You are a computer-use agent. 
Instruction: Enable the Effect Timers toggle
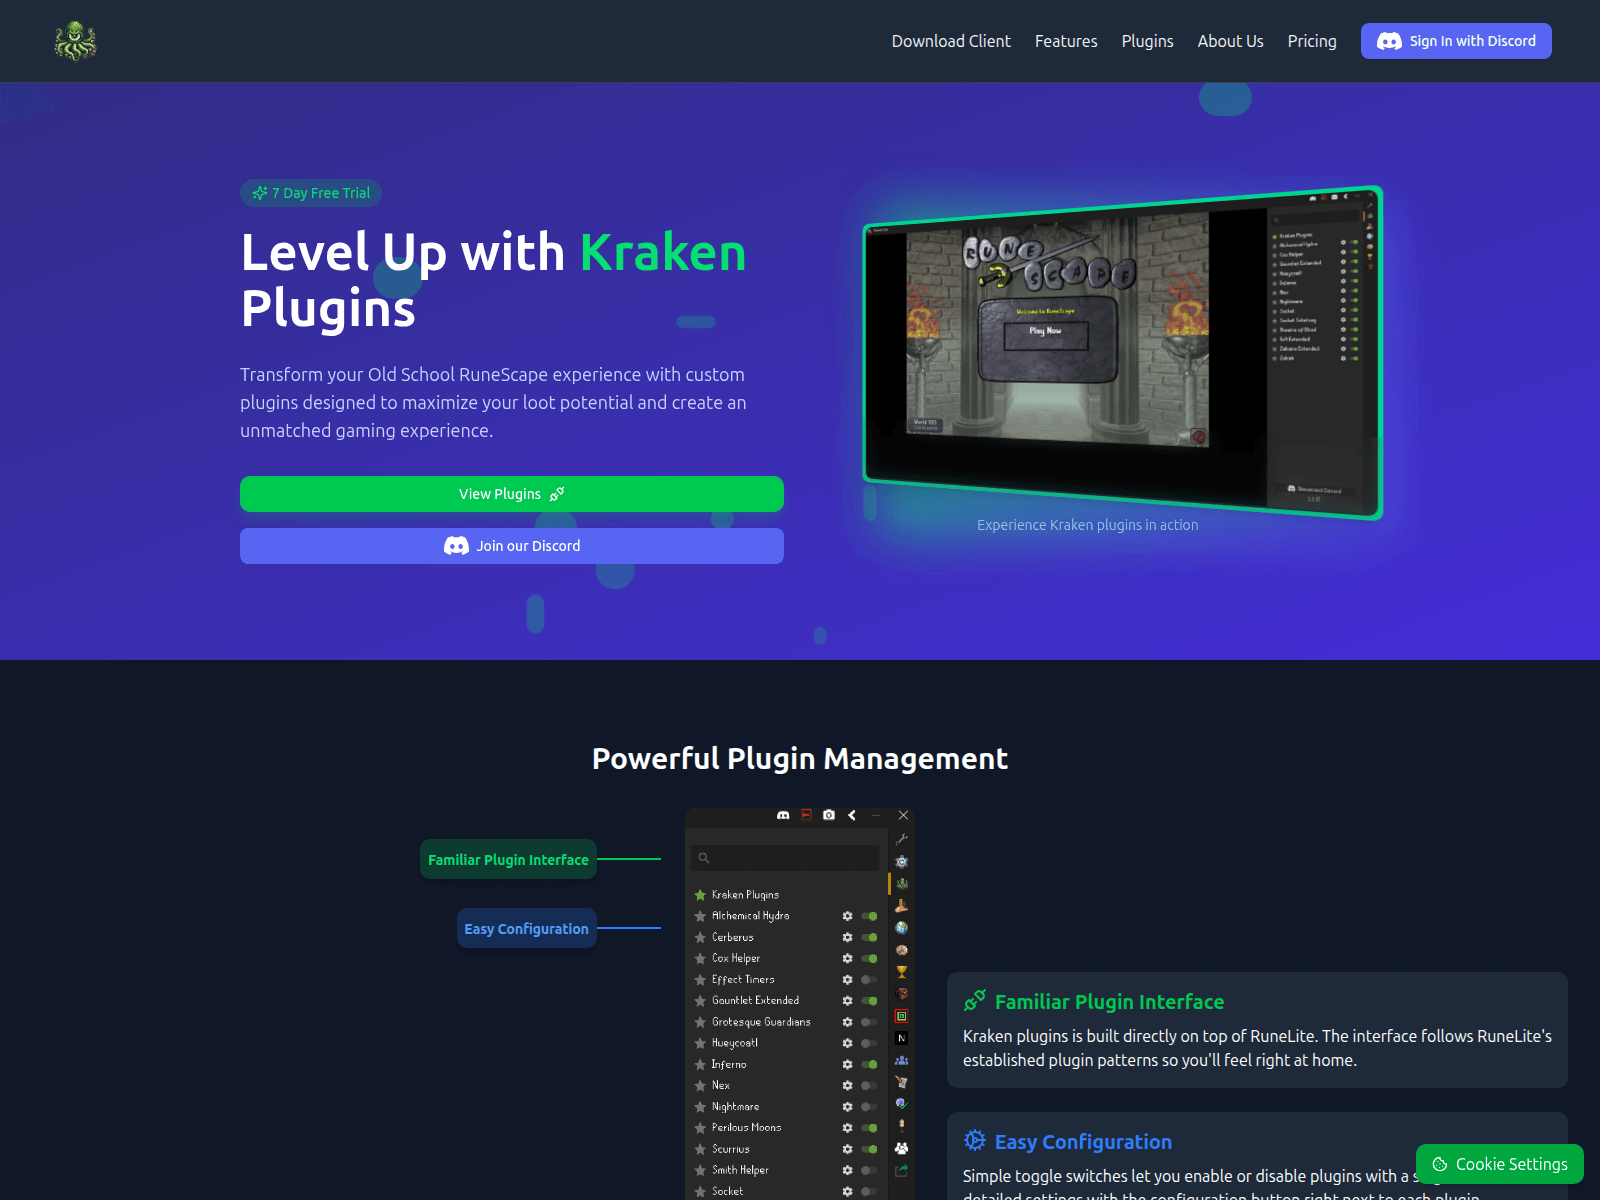pos(869,980)
